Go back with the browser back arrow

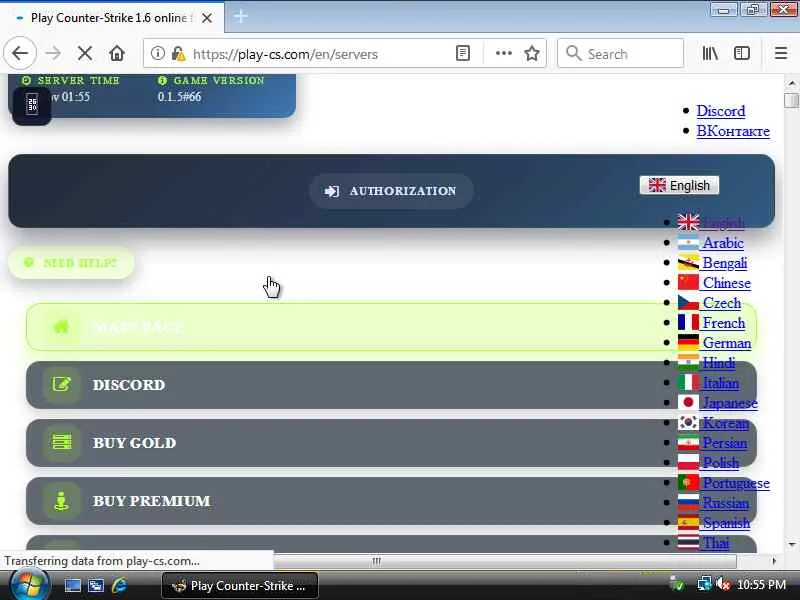point(20,53)
